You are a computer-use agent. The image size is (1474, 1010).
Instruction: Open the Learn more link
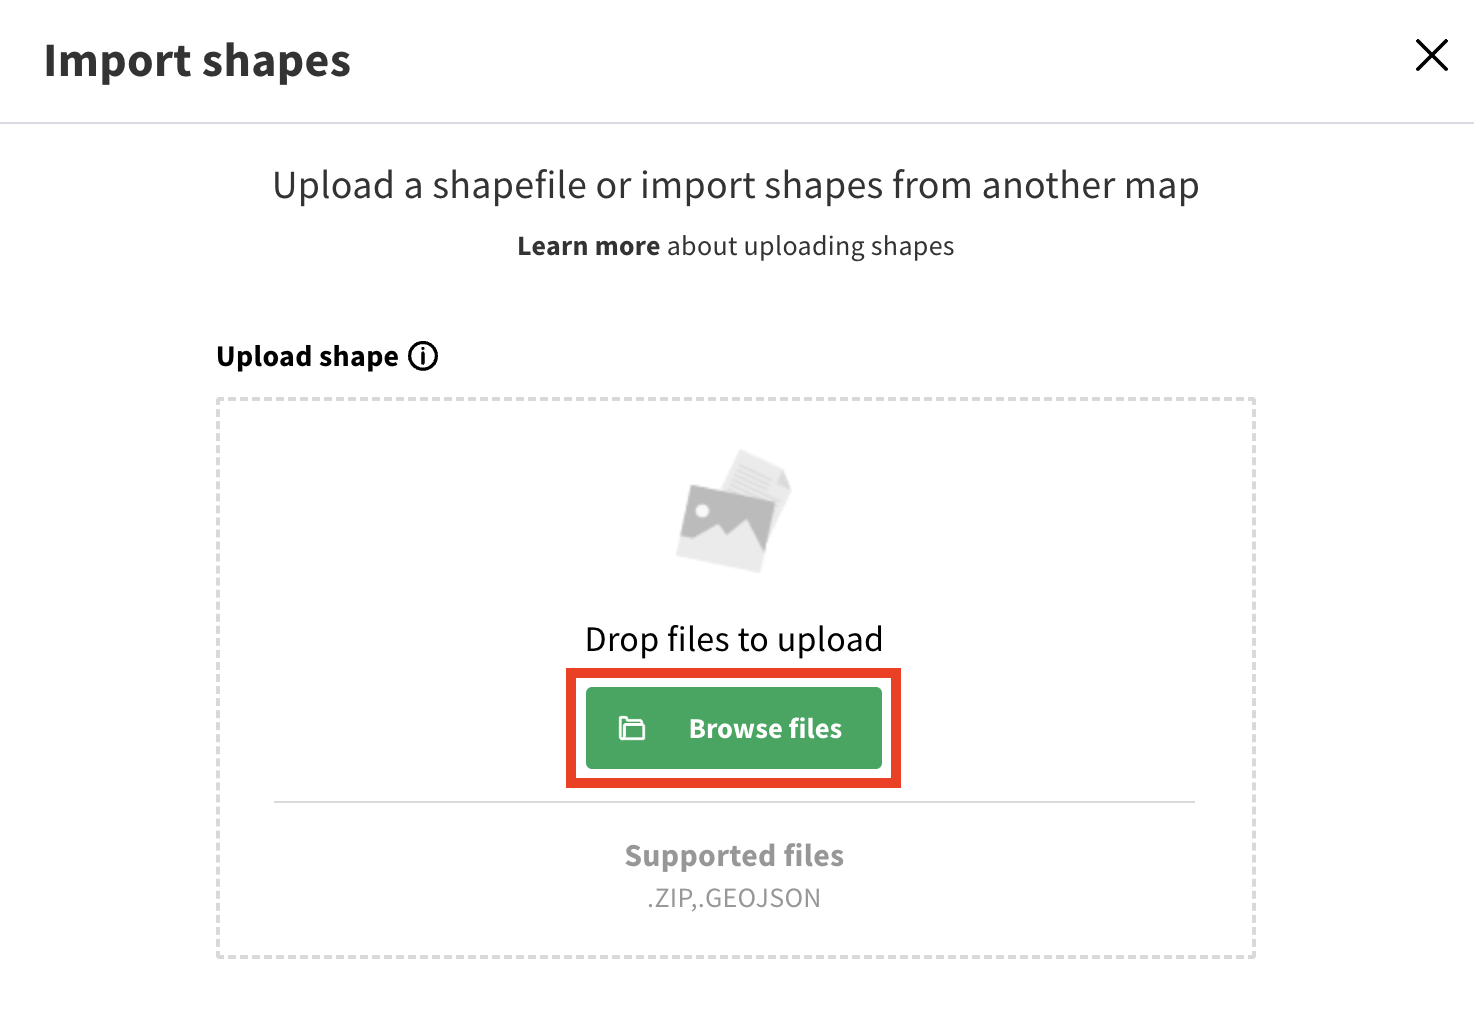[x=588, y=246]
